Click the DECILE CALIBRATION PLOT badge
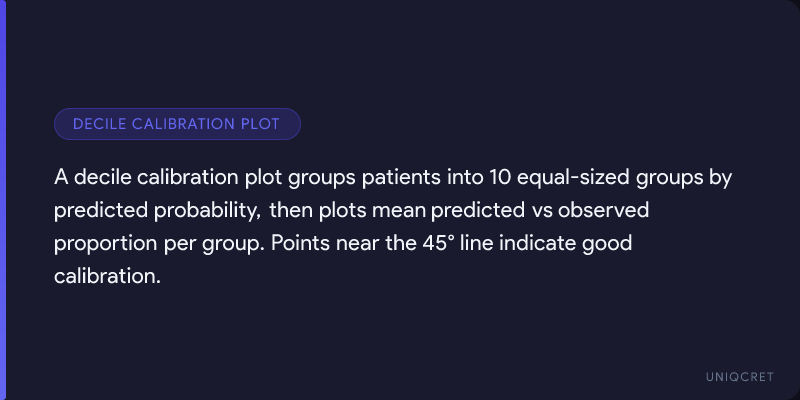This screenshot has width=800, height=400. click(x=177, y=124)
